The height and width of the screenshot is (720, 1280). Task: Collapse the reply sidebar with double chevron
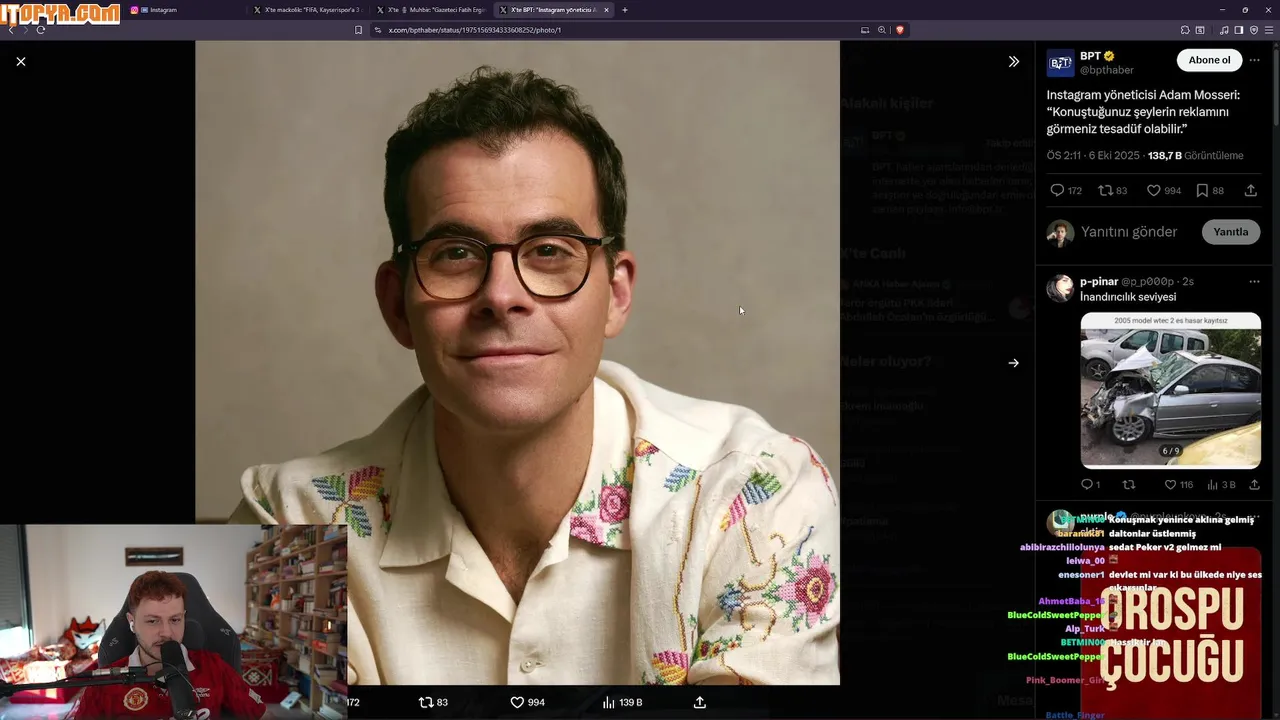[x=1013, y=62]
